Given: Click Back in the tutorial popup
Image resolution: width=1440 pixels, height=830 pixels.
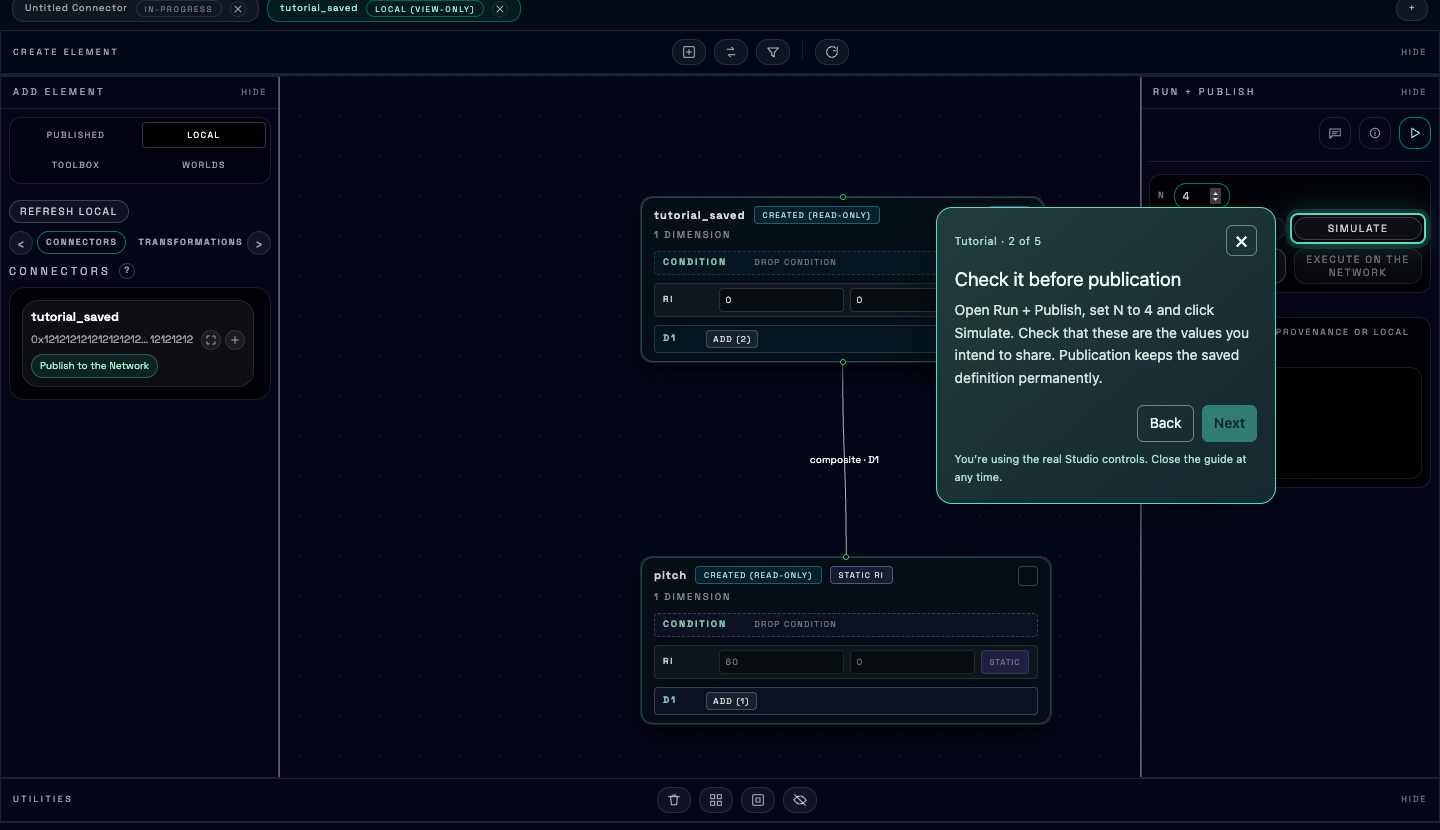Looking at the screenshot, I should click(1165, 423).
